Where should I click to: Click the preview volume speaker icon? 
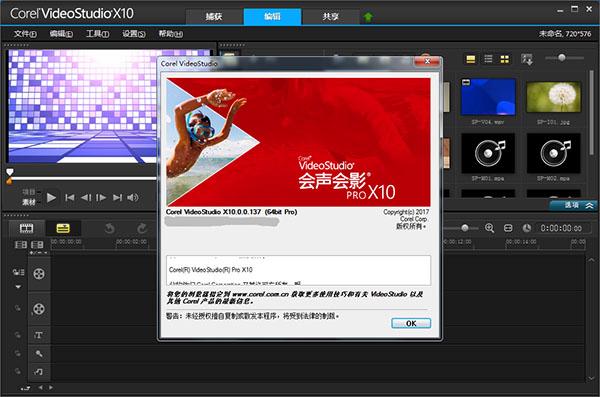pyautogui.click(x=132, y=198)
